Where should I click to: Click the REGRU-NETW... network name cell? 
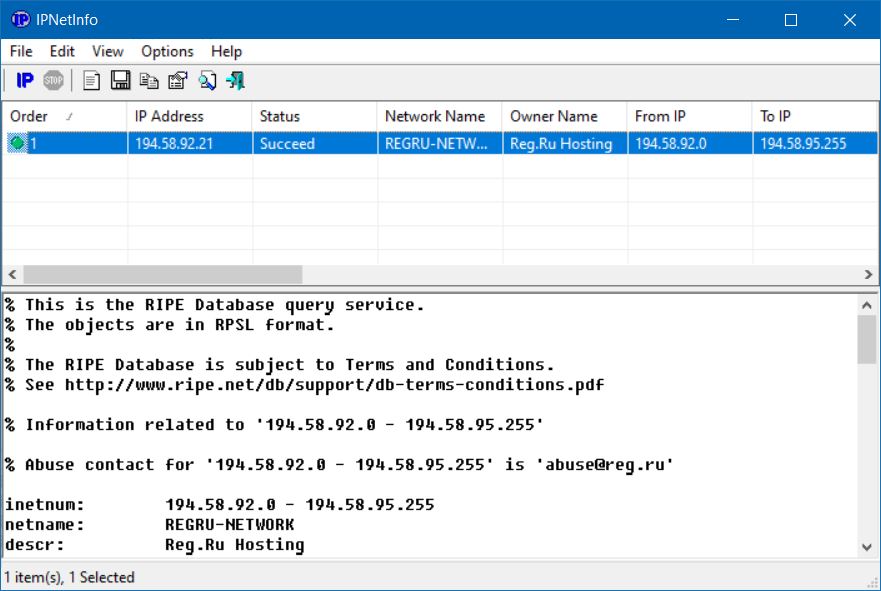click(440, 143)
